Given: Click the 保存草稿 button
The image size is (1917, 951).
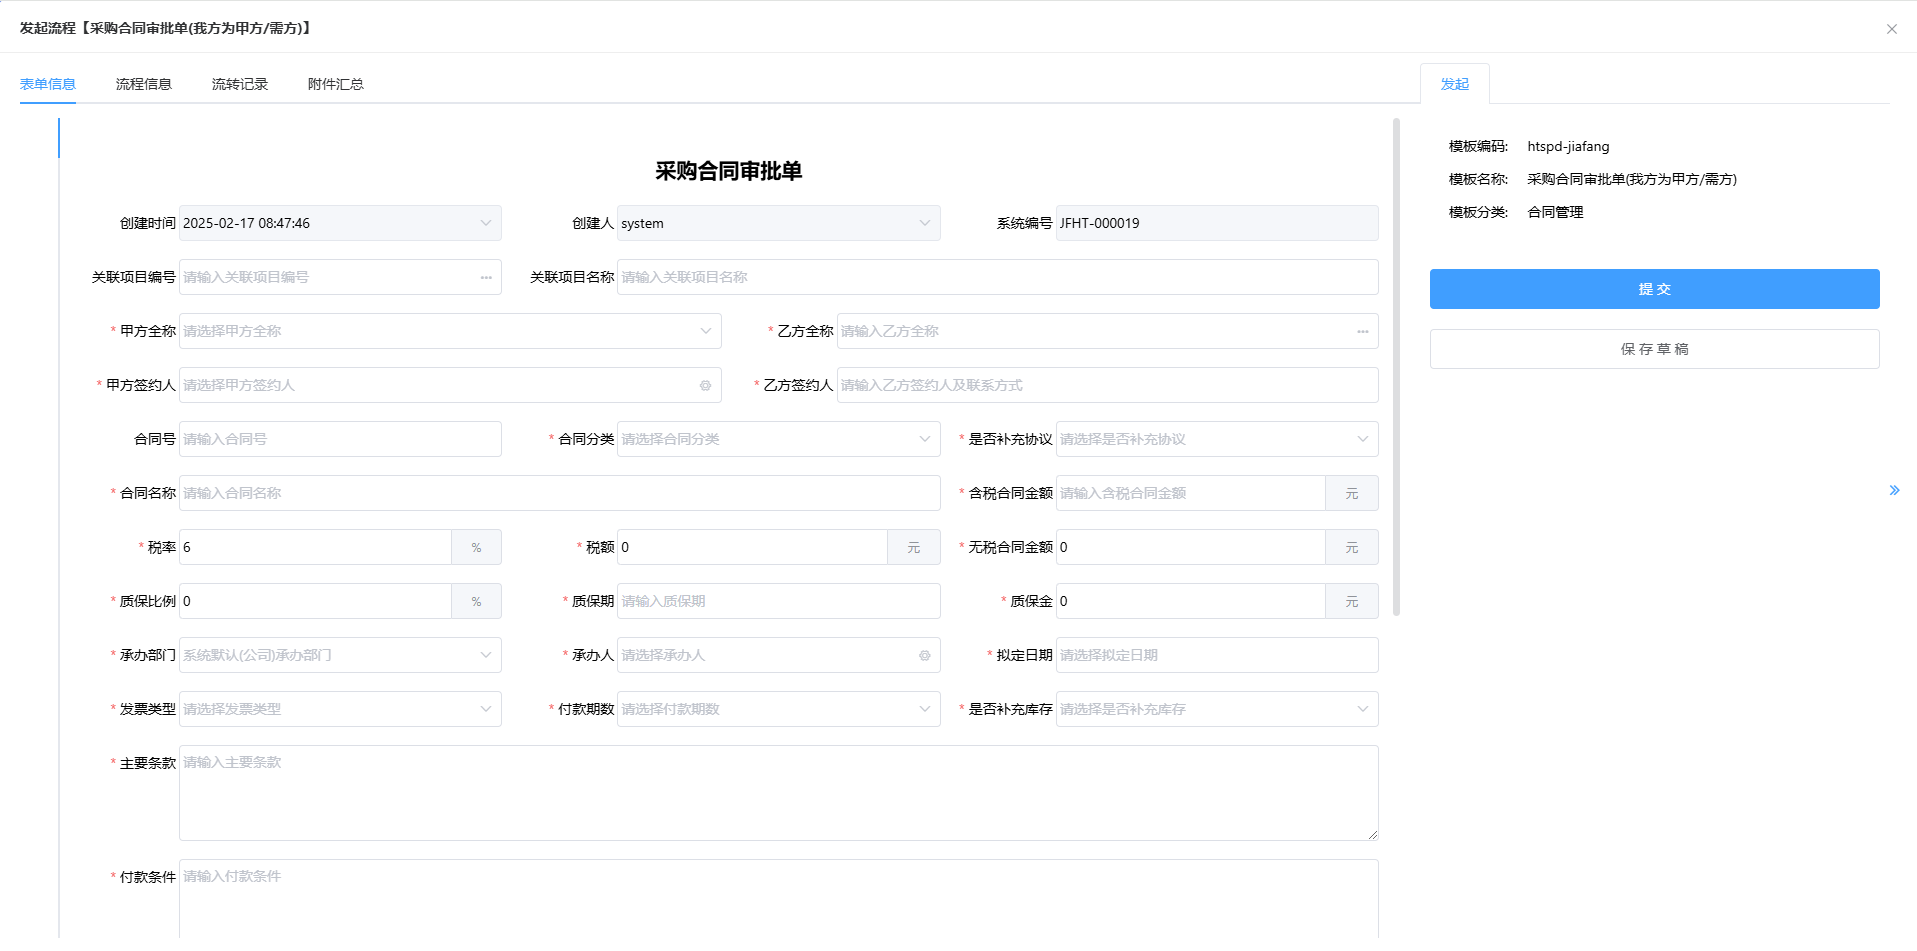Looking at the screenshot, I should 1654,349.
